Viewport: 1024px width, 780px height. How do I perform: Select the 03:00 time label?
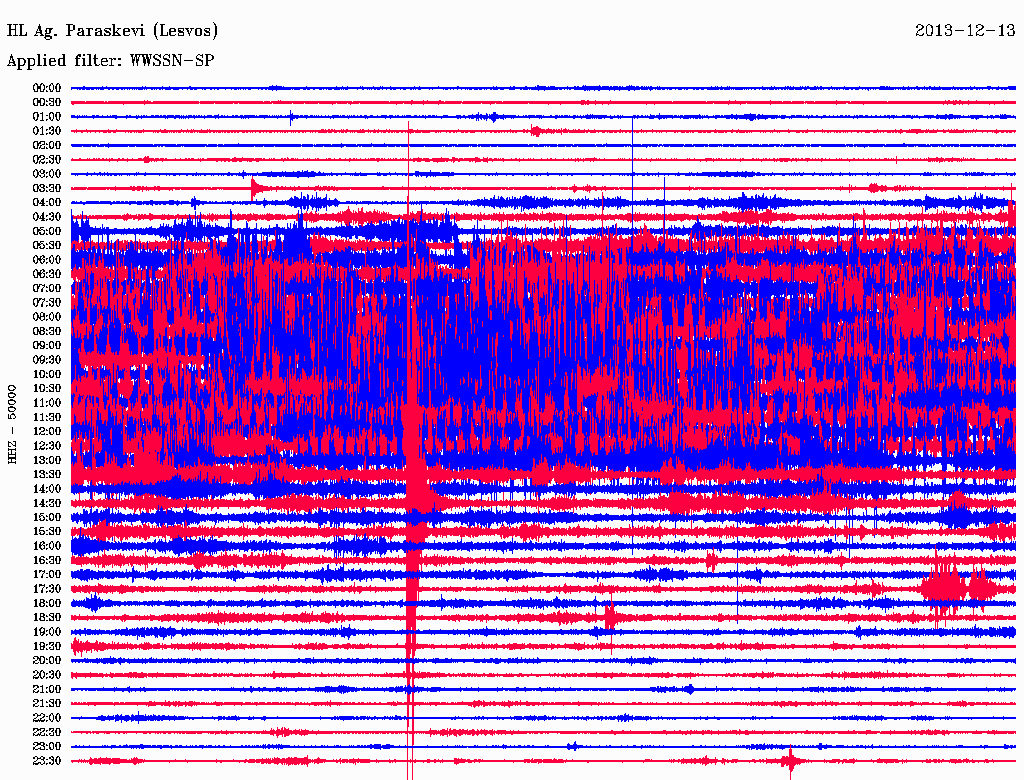click(x=47, y=174)
